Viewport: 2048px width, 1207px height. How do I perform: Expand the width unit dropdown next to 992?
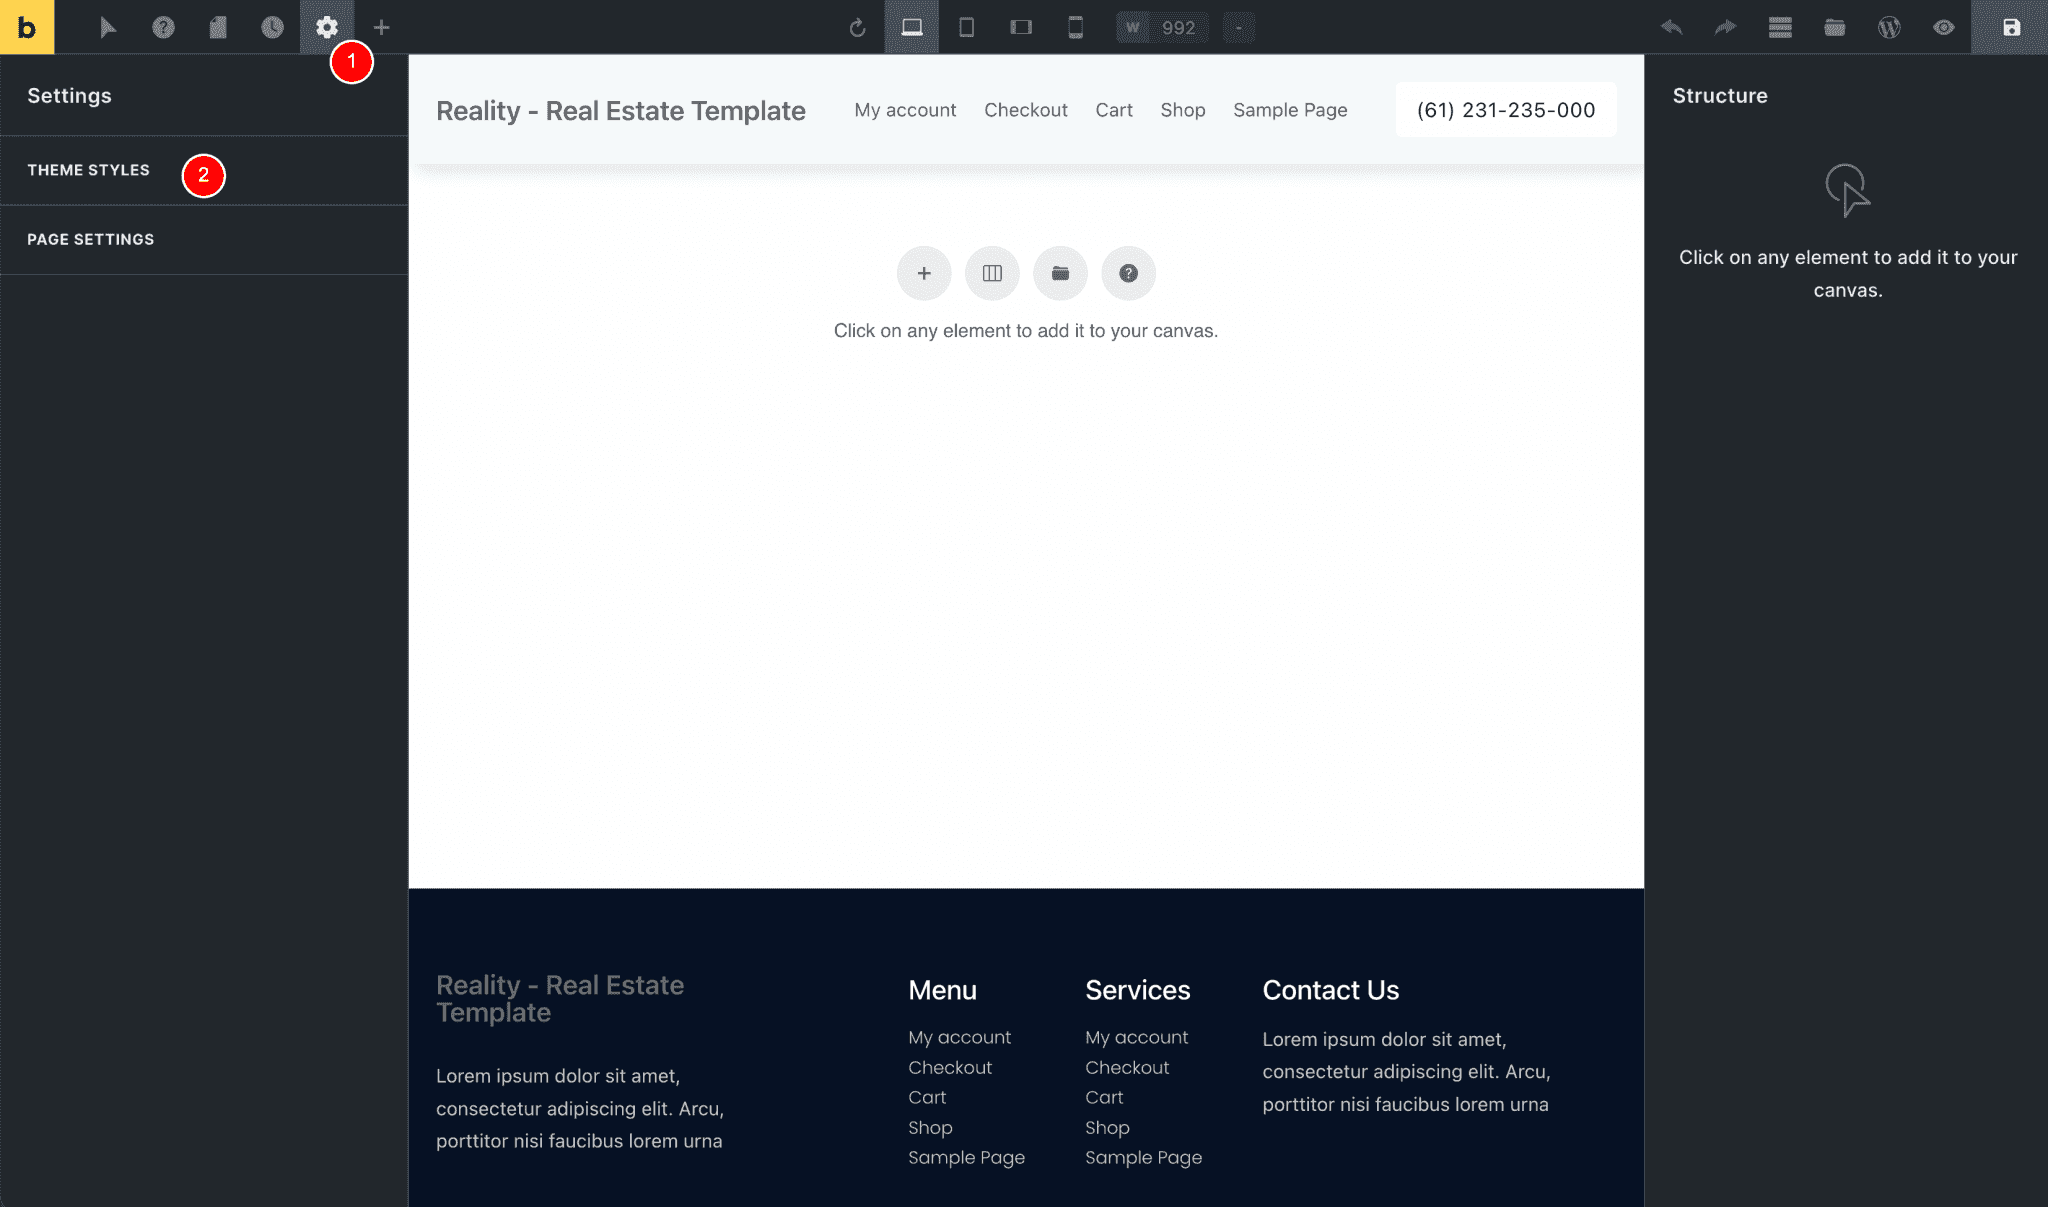pyautogui.click(x=1238, y=27)
